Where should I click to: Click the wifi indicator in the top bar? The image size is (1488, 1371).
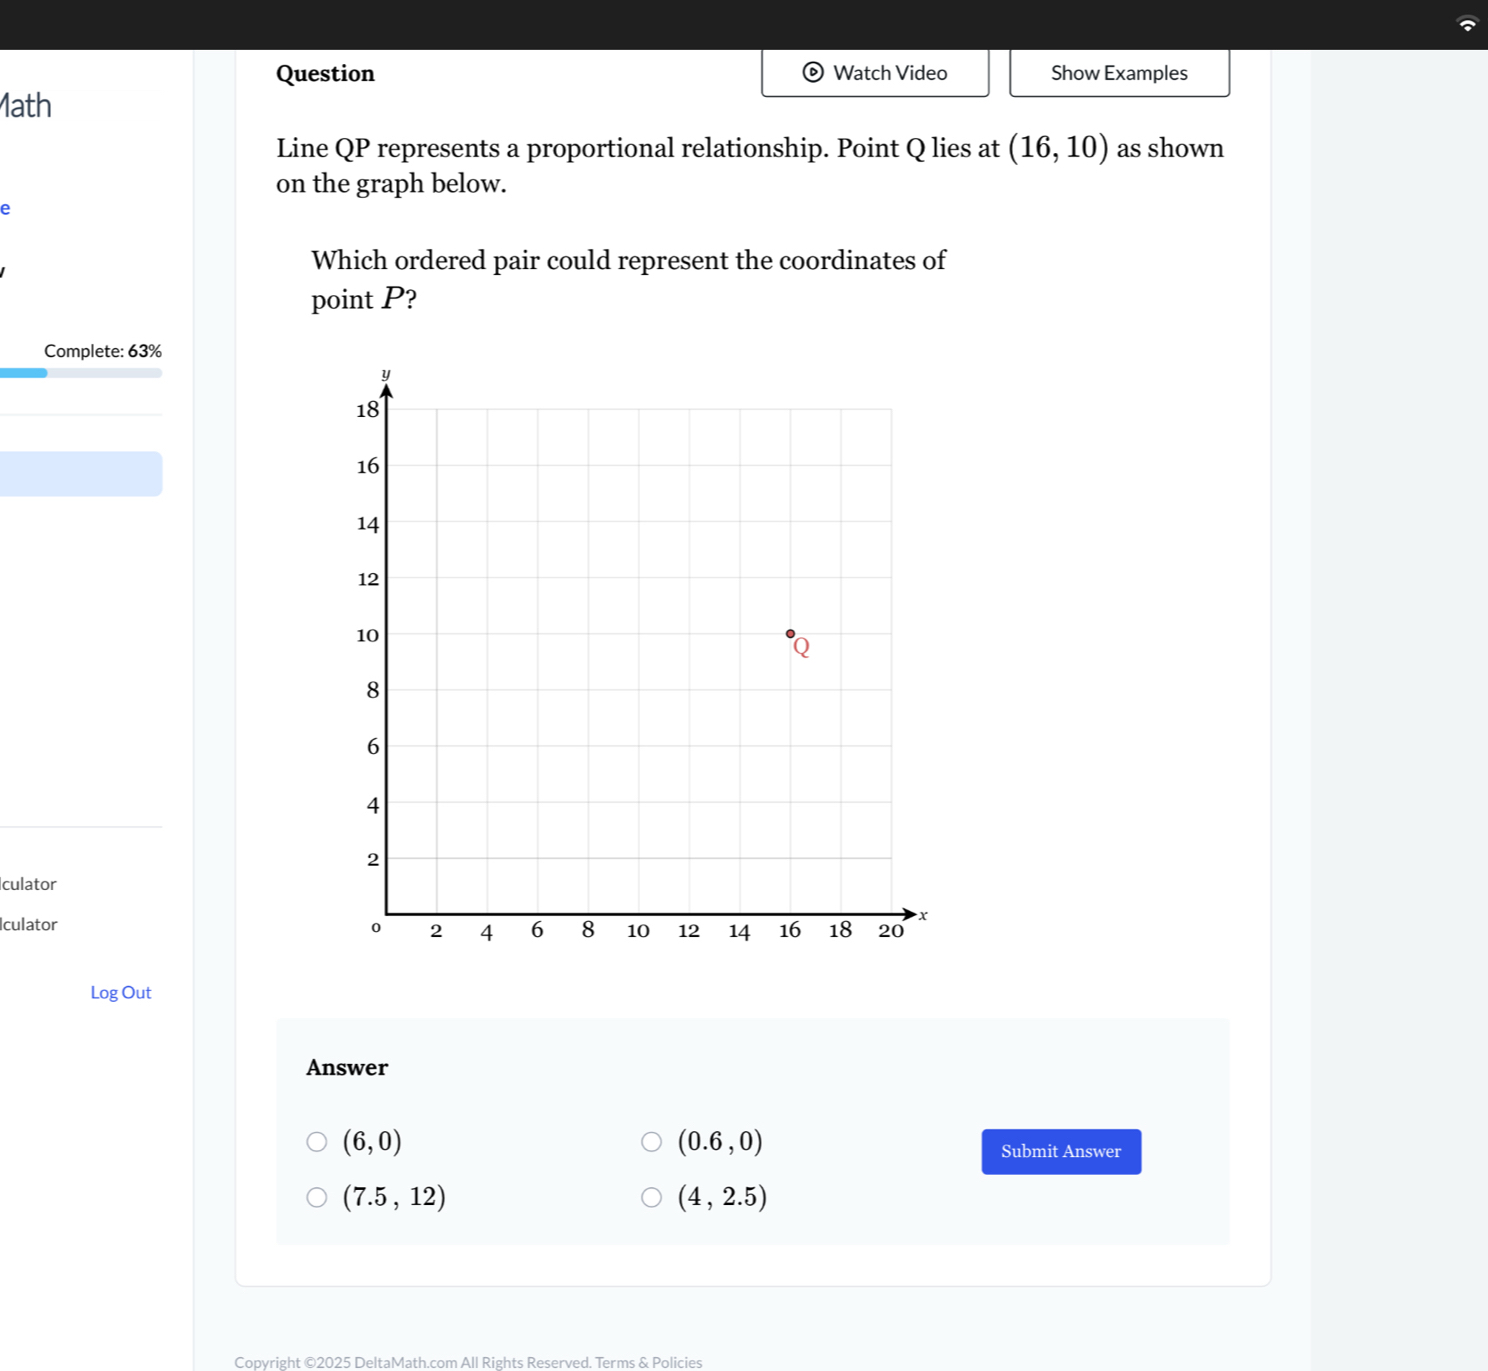coord(1466,24)
